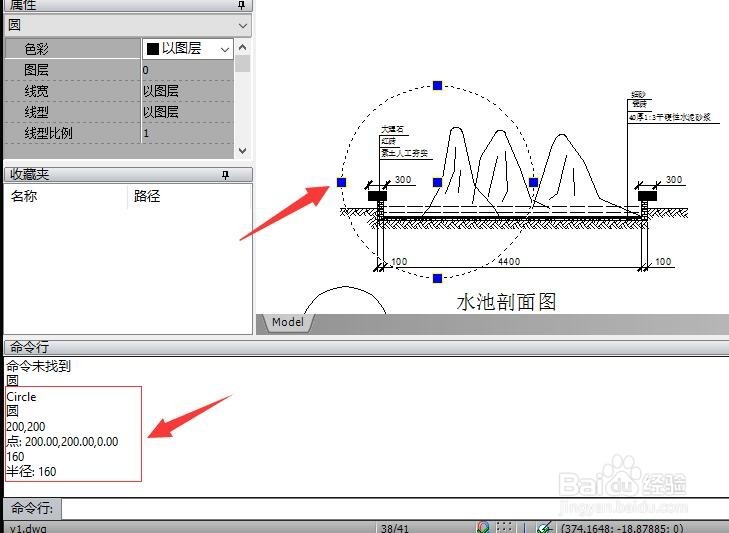The height and width of the screenshot is (533, 729).
Task: Click the 38/41 counter in status bar
Action: pos(395,528)
